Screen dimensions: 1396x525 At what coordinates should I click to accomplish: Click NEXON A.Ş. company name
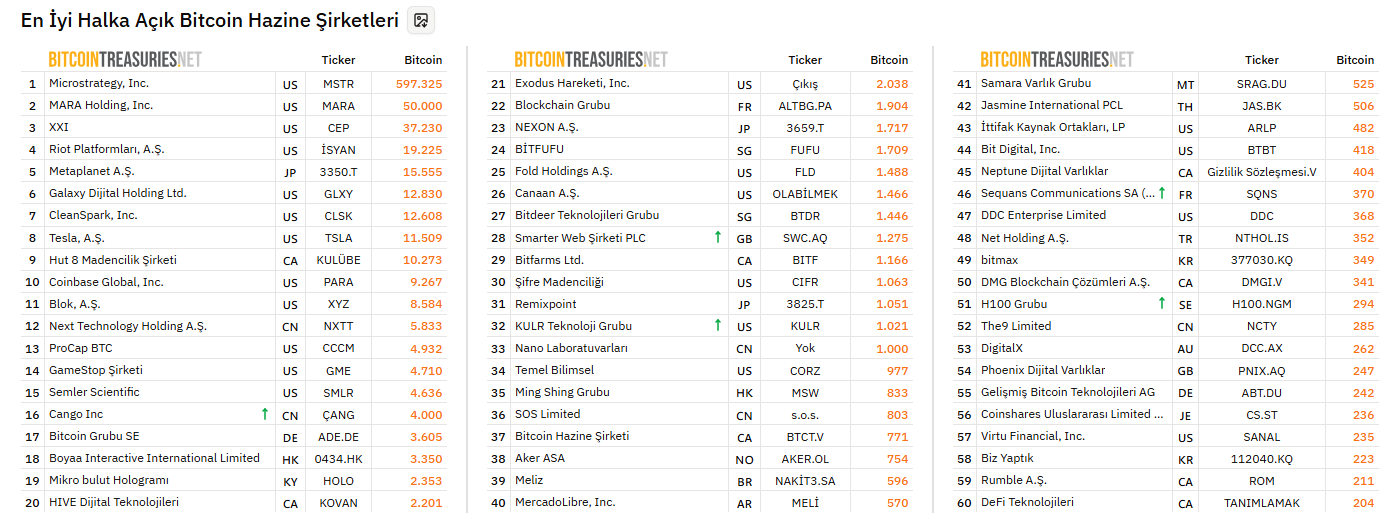pyautogui.click(x=547, y=127)
